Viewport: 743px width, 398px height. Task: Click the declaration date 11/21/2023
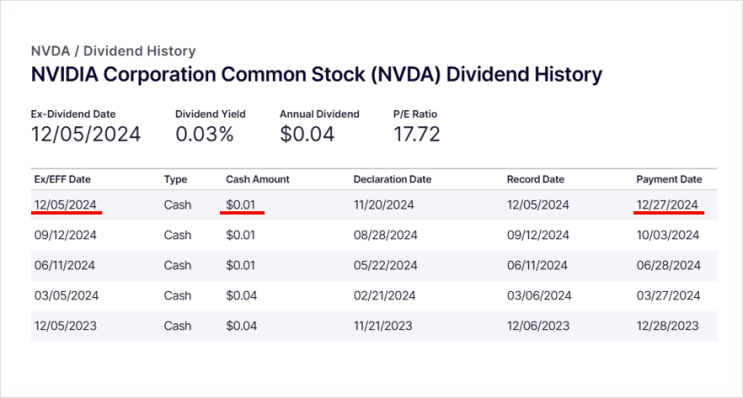(x=383, y=326)
